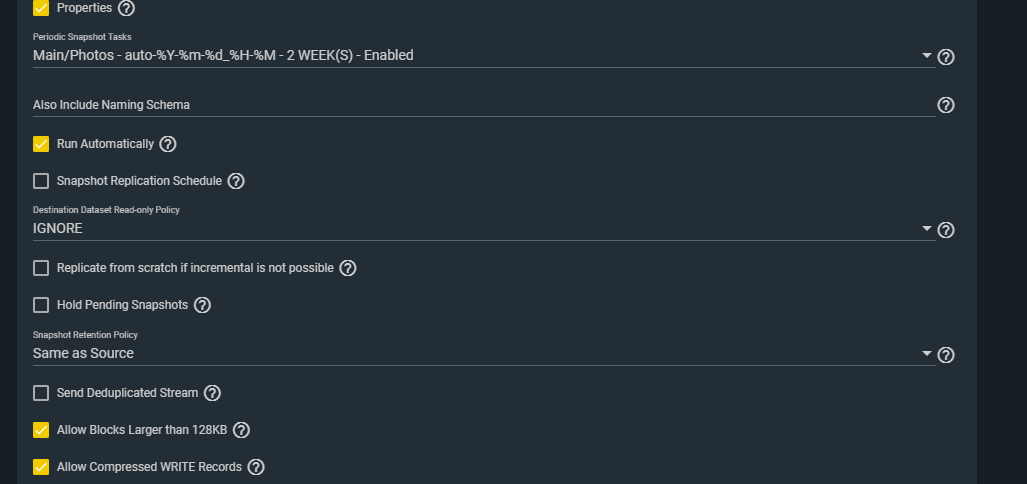Open help icon next to Properties
This screenshot has height=484, width=1027.
126,8
